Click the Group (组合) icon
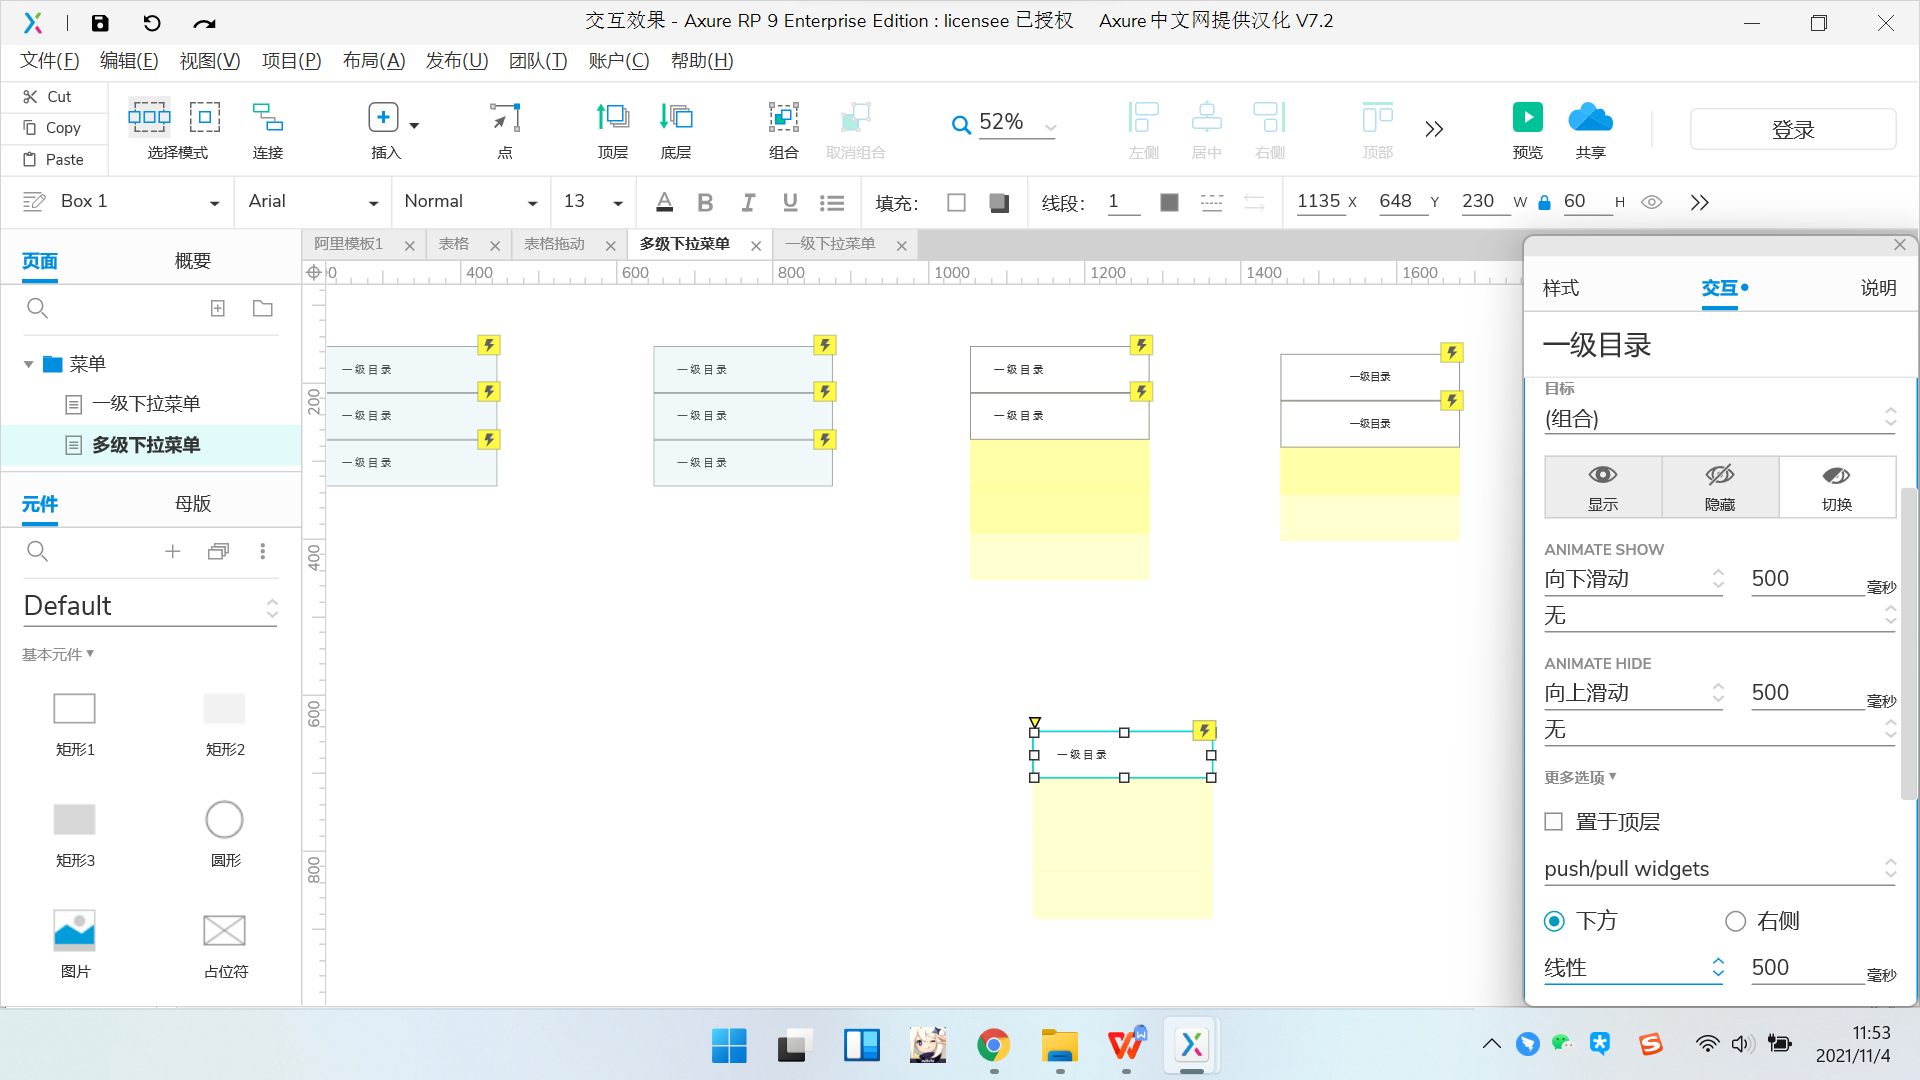This screenshot has width=1920, height=1080. (x=783, y=118)
